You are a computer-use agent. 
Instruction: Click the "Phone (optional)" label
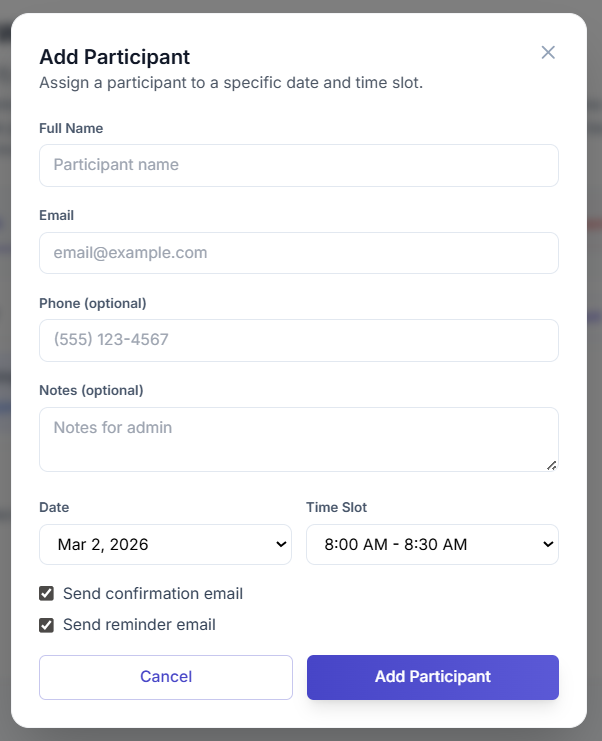[x=93, y=303]
